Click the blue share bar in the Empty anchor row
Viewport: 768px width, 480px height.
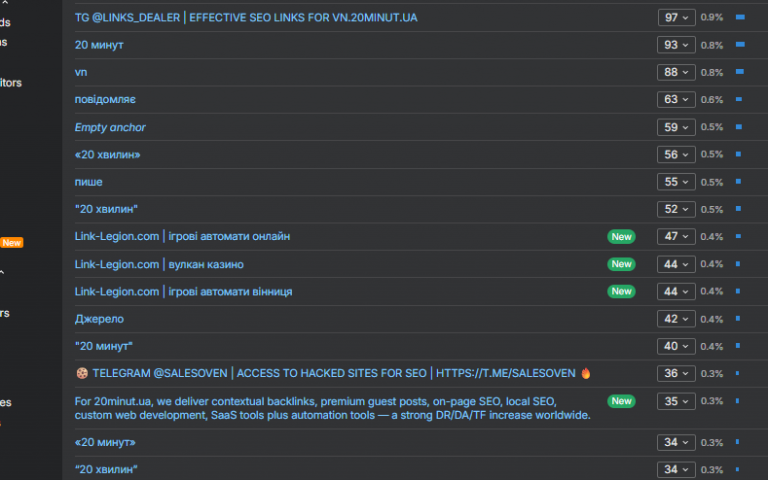(x=739, y=127)
